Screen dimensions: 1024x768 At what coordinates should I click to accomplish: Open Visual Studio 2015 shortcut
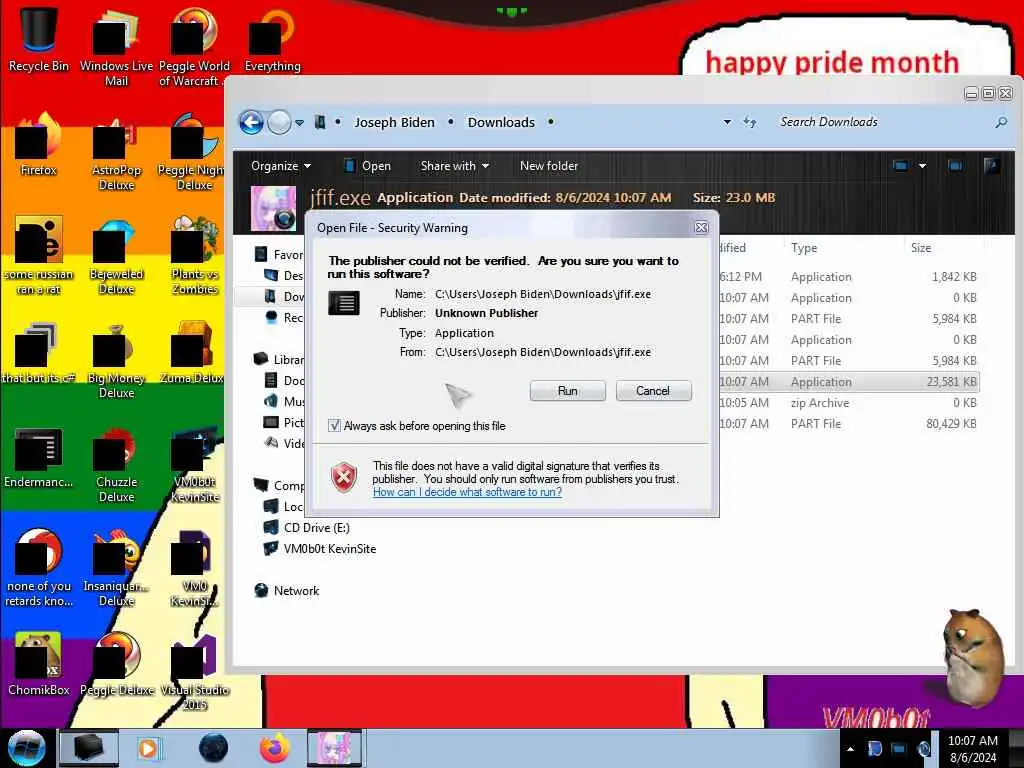[x=194, y=673]
